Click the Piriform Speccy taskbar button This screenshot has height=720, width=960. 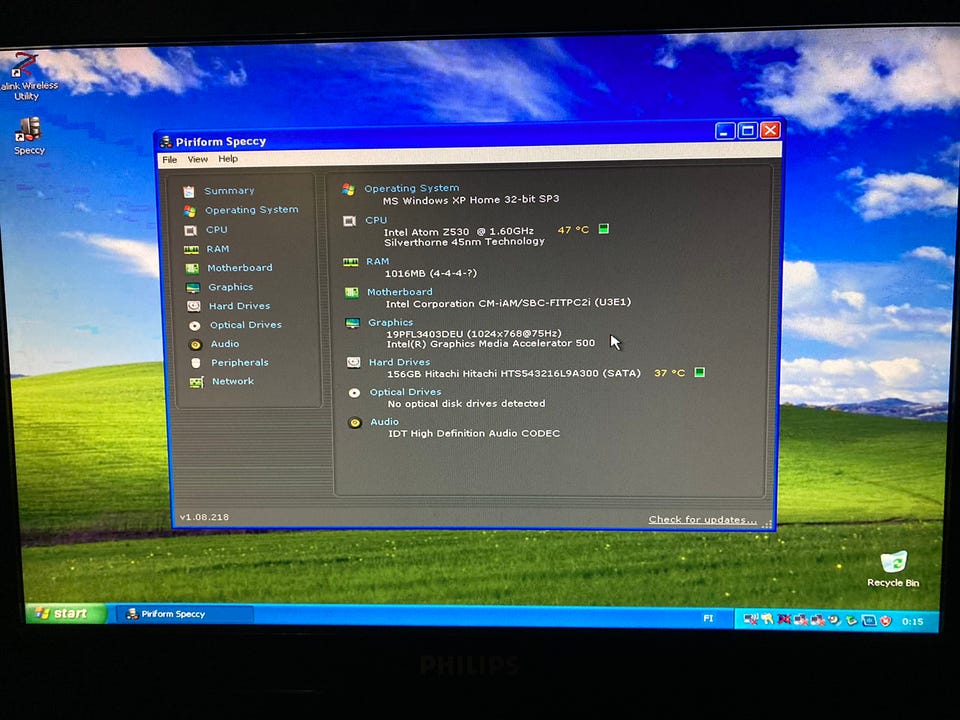point(184,614)
